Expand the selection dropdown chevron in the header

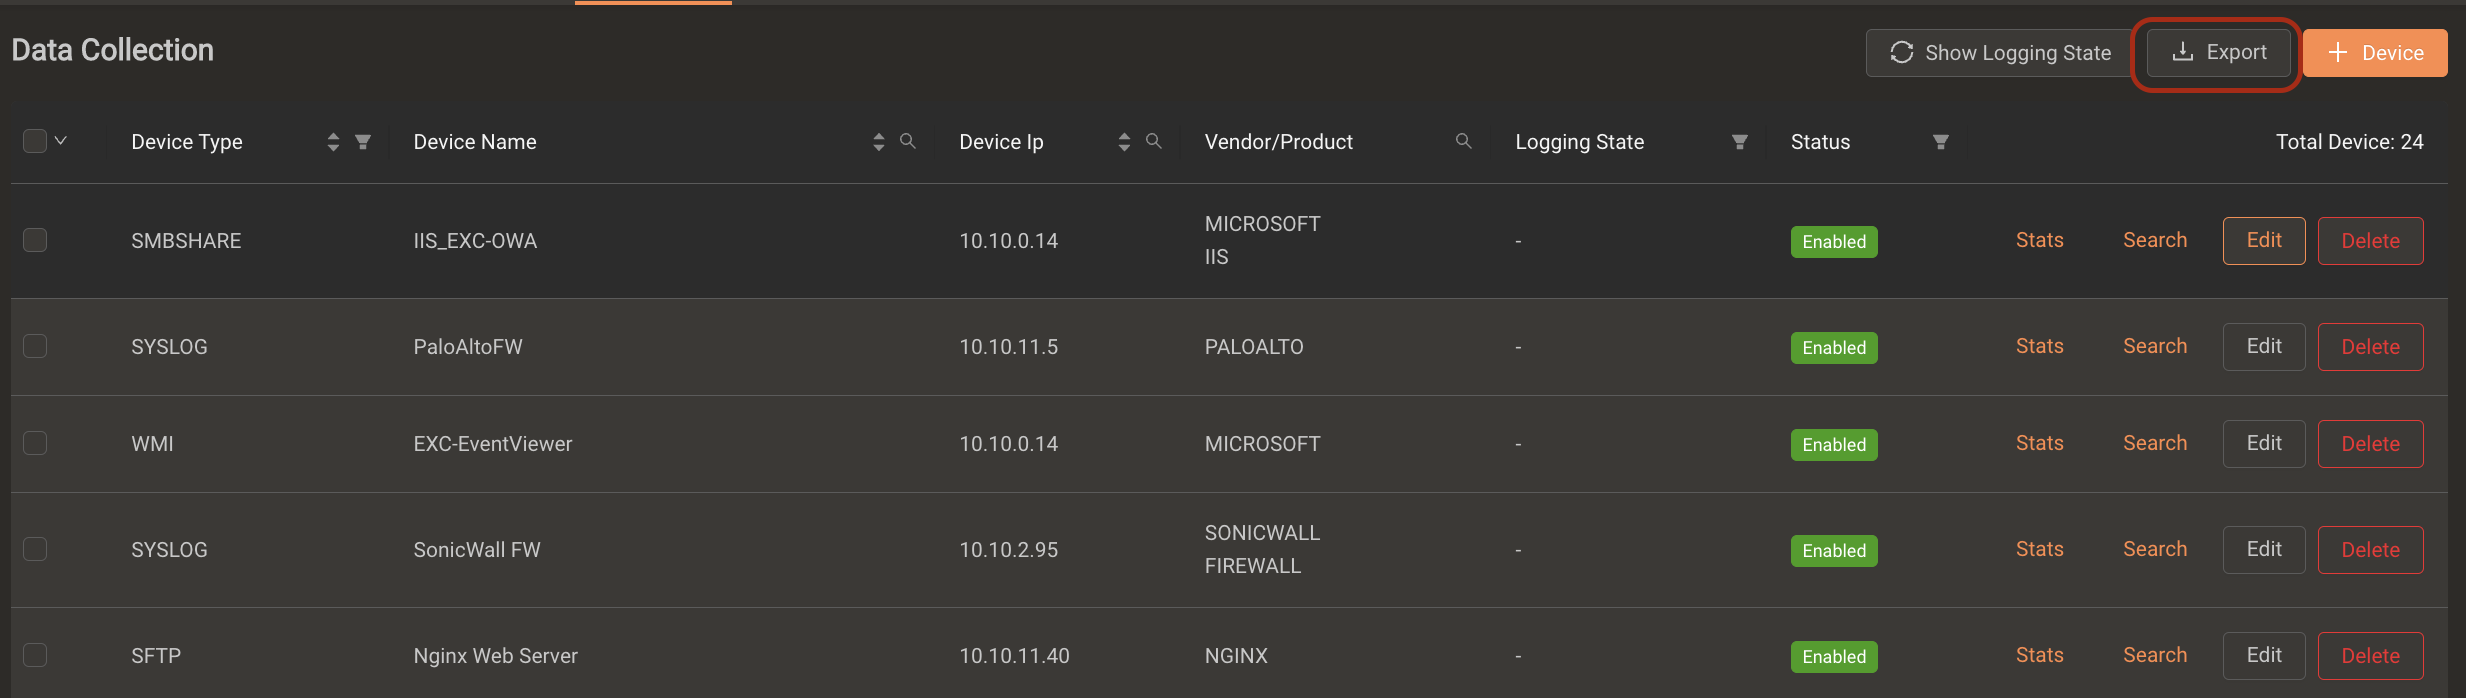61,141
